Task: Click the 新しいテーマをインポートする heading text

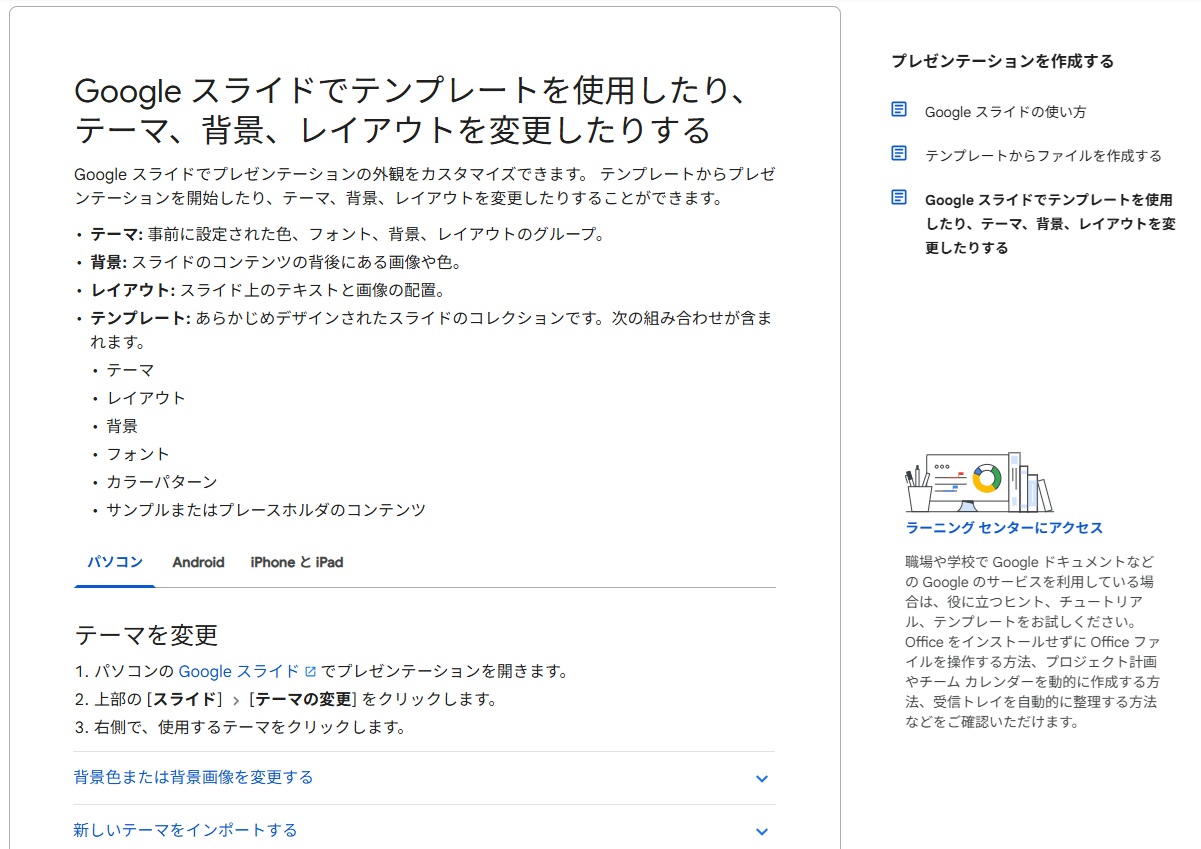Action: (x=185, y=830)
